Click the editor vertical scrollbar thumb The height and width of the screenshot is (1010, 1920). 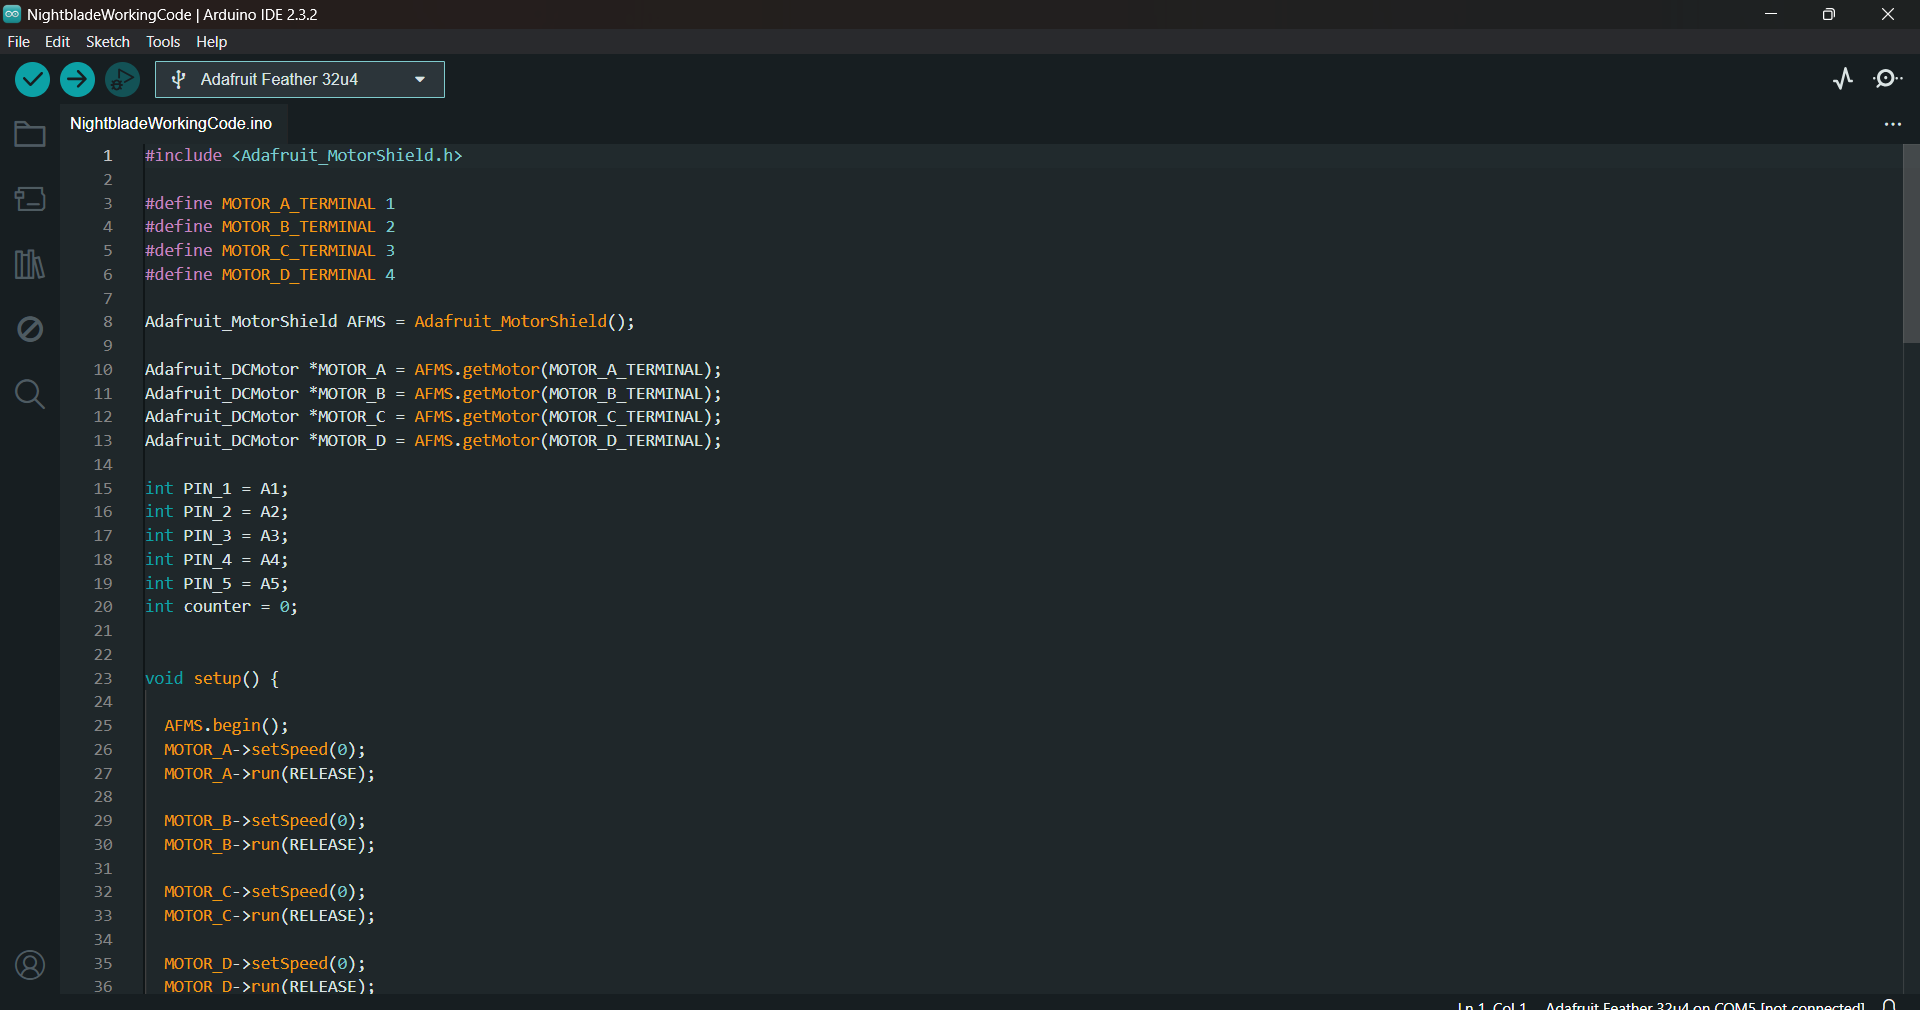coord(1911,244)
